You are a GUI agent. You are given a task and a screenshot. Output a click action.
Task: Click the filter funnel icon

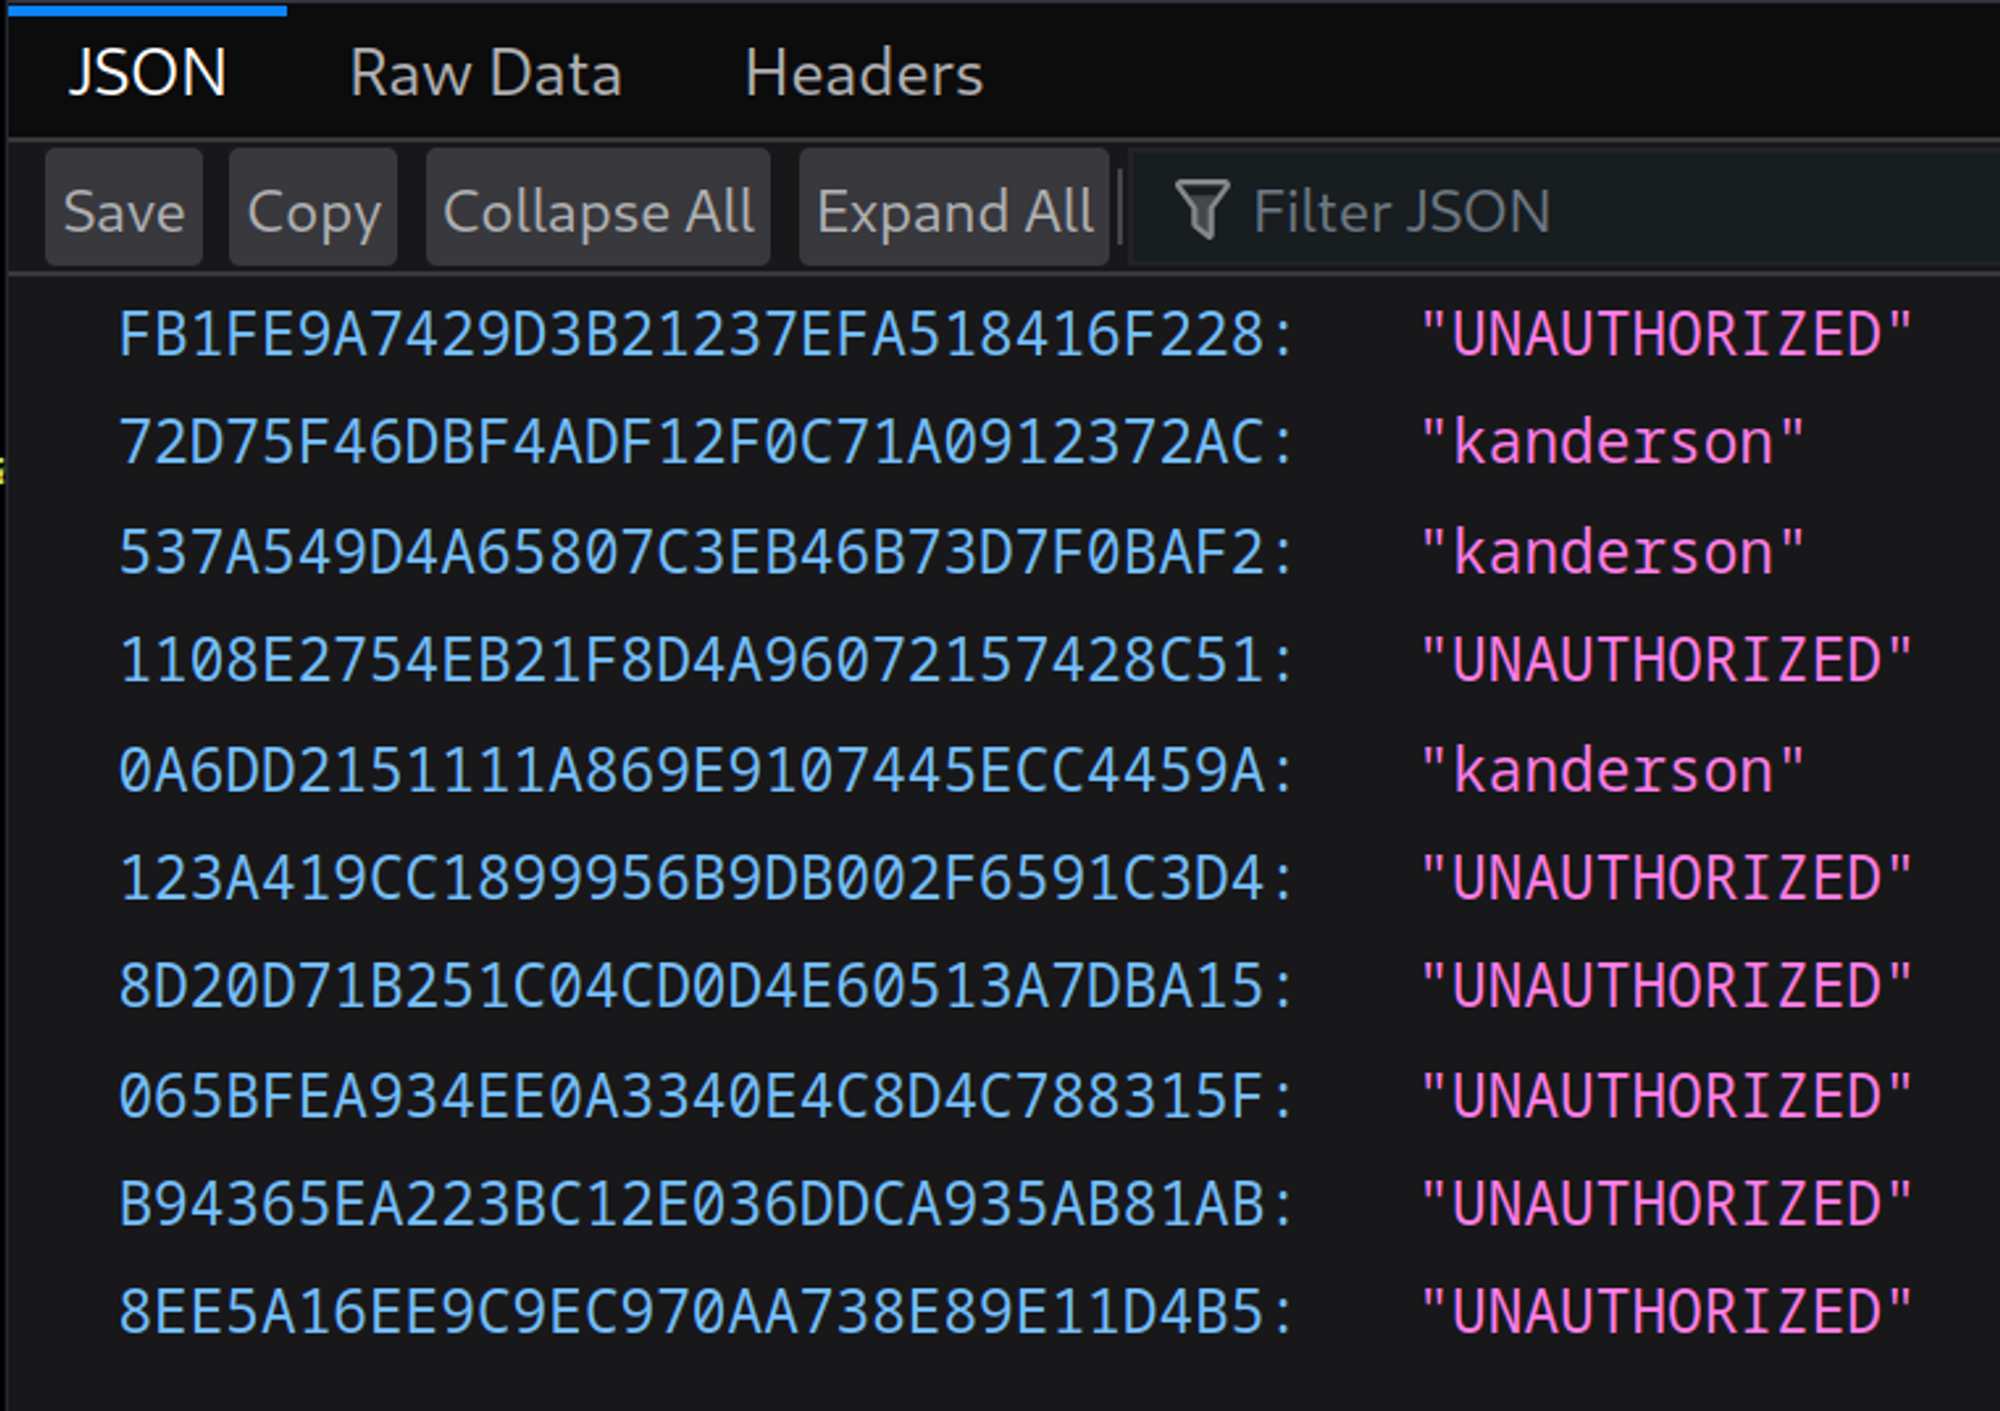[x=1201, y=209]
